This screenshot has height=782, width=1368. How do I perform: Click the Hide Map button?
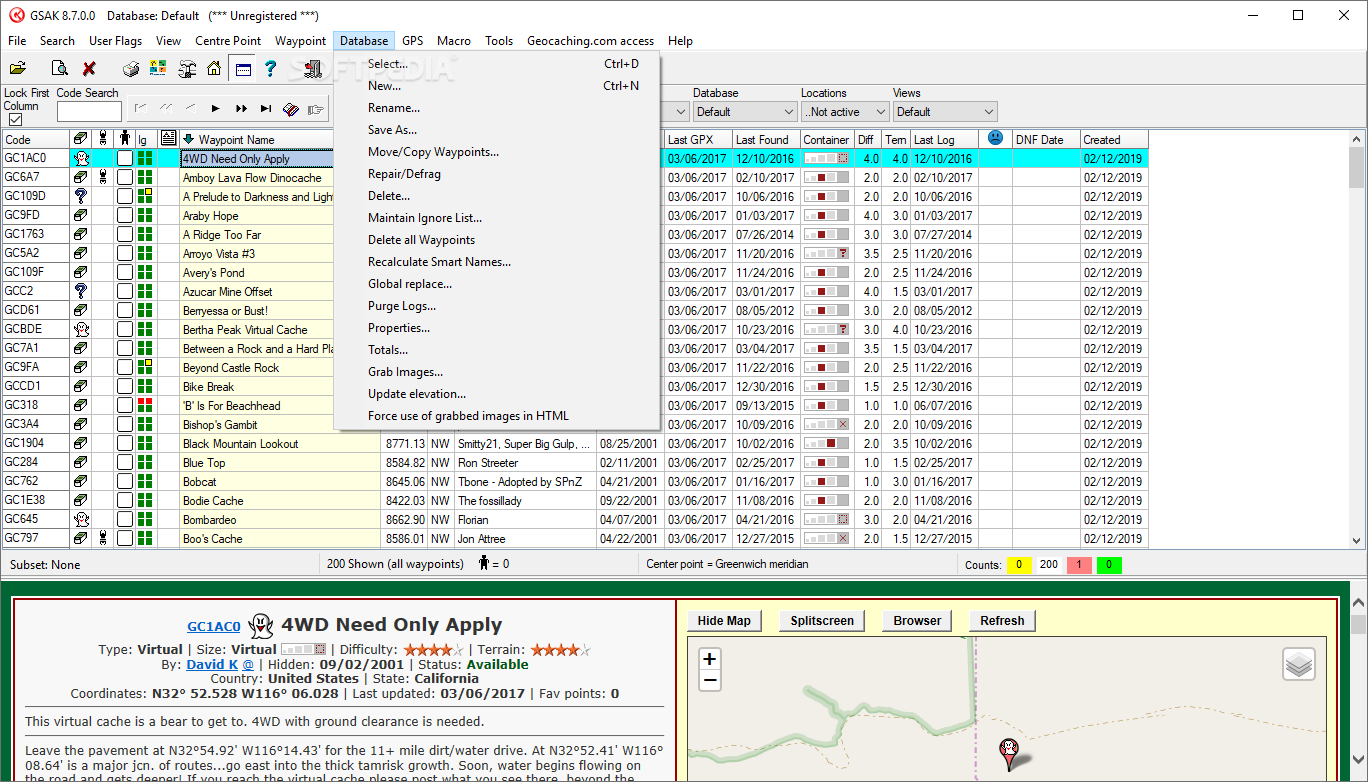[x=724, y=621]
